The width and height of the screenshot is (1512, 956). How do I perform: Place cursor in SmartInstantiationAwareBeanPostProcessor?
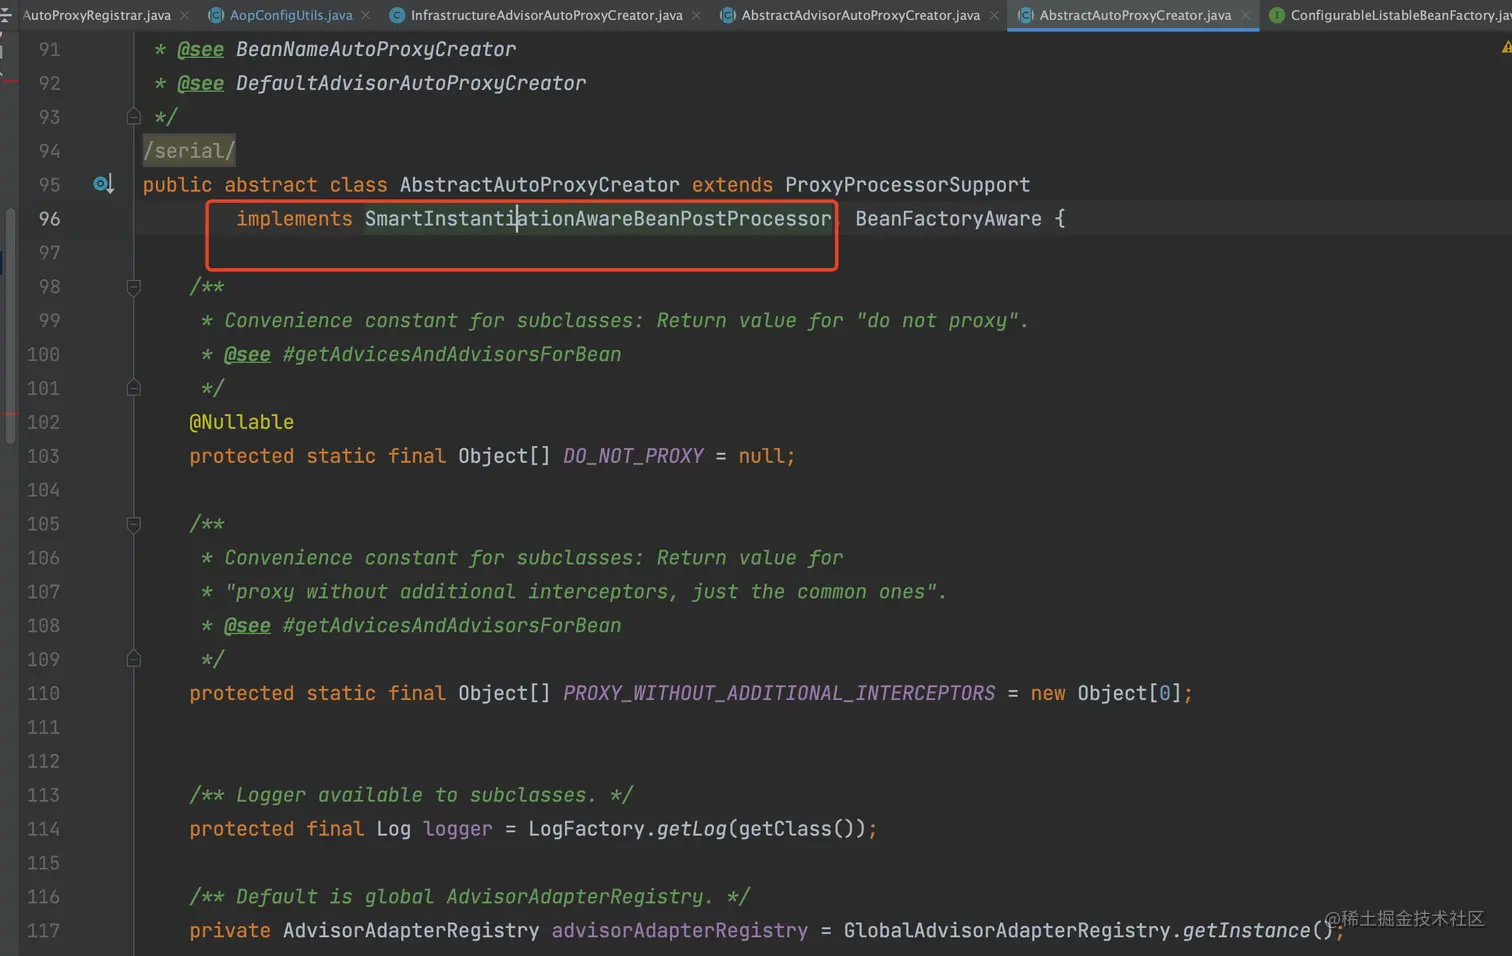coord(598,219)
